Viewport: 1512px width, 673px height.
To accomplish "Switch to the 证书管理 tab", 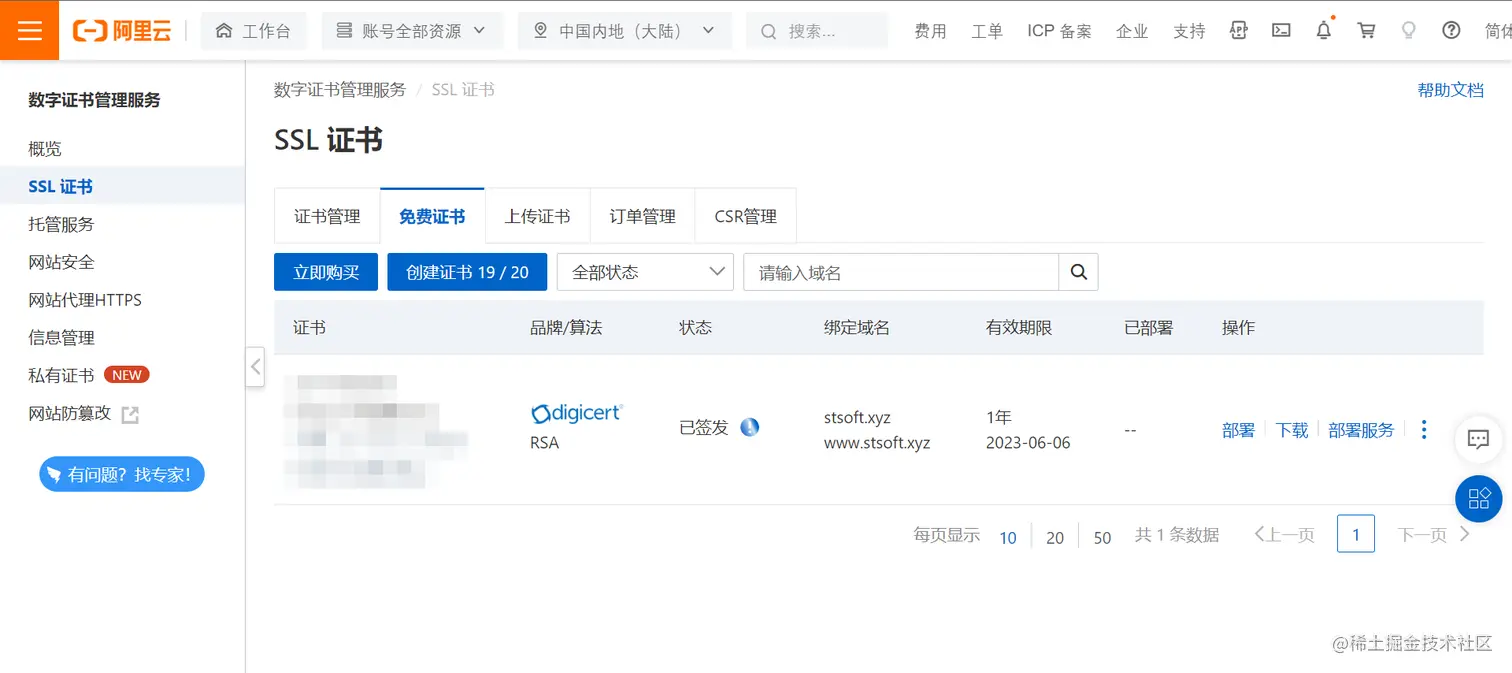I will tap(327, 216).
